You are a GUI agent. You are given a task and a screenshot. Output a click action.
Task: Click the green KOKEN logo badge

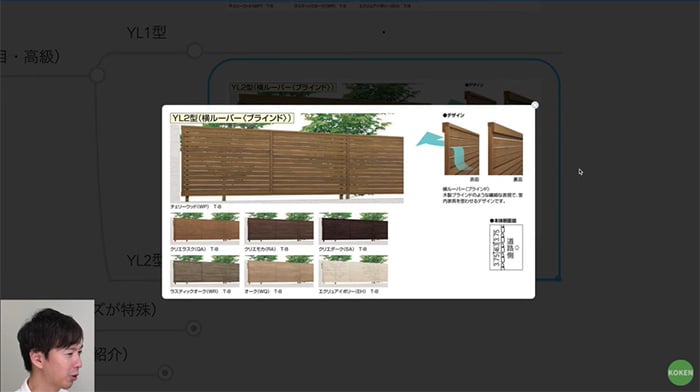point(680,372)
